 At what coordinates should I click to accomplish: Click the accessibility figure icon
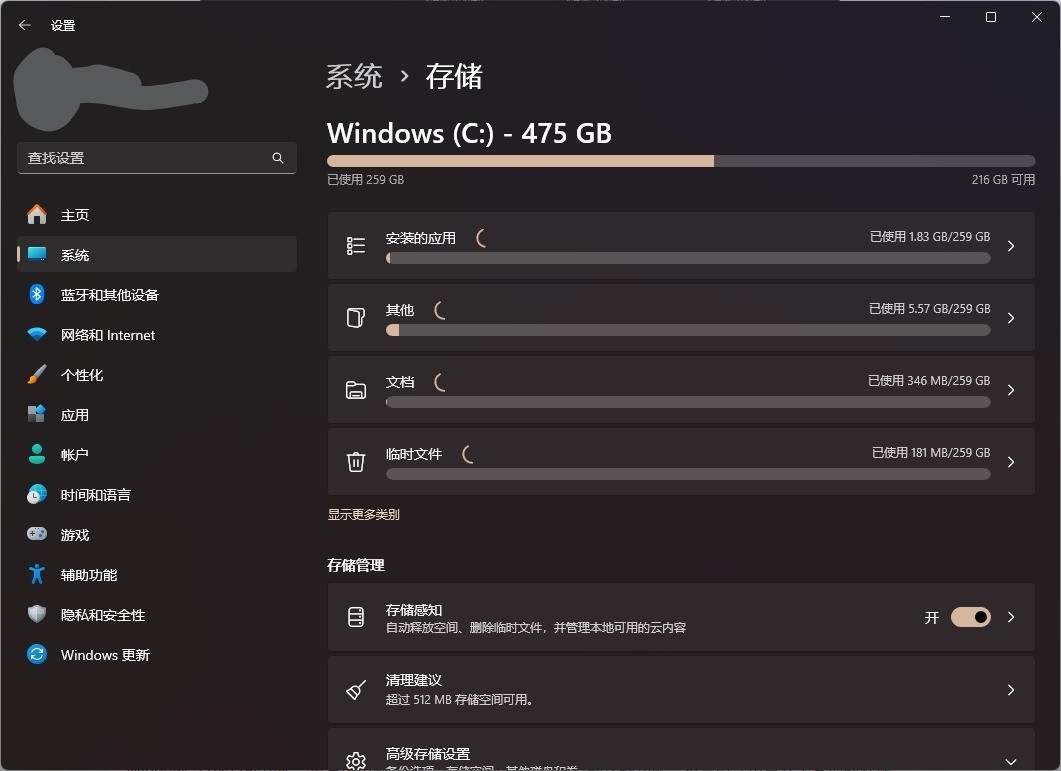(x=37, y=575)
